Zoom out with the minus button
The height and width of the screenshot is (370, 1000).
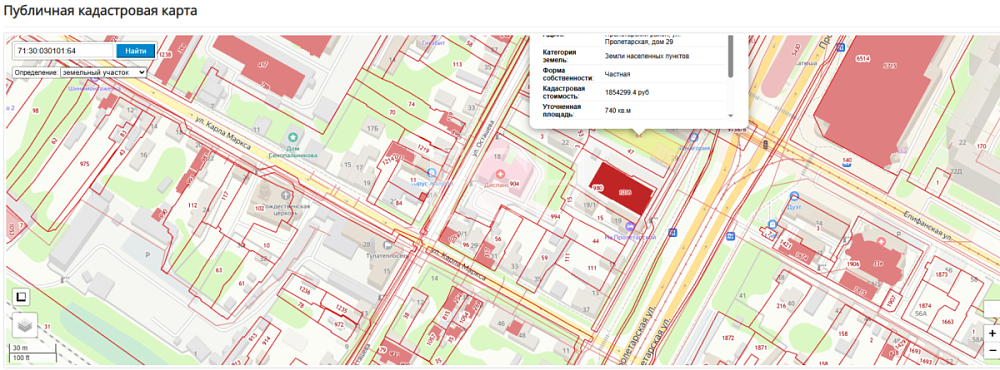(x=991, y=350)
